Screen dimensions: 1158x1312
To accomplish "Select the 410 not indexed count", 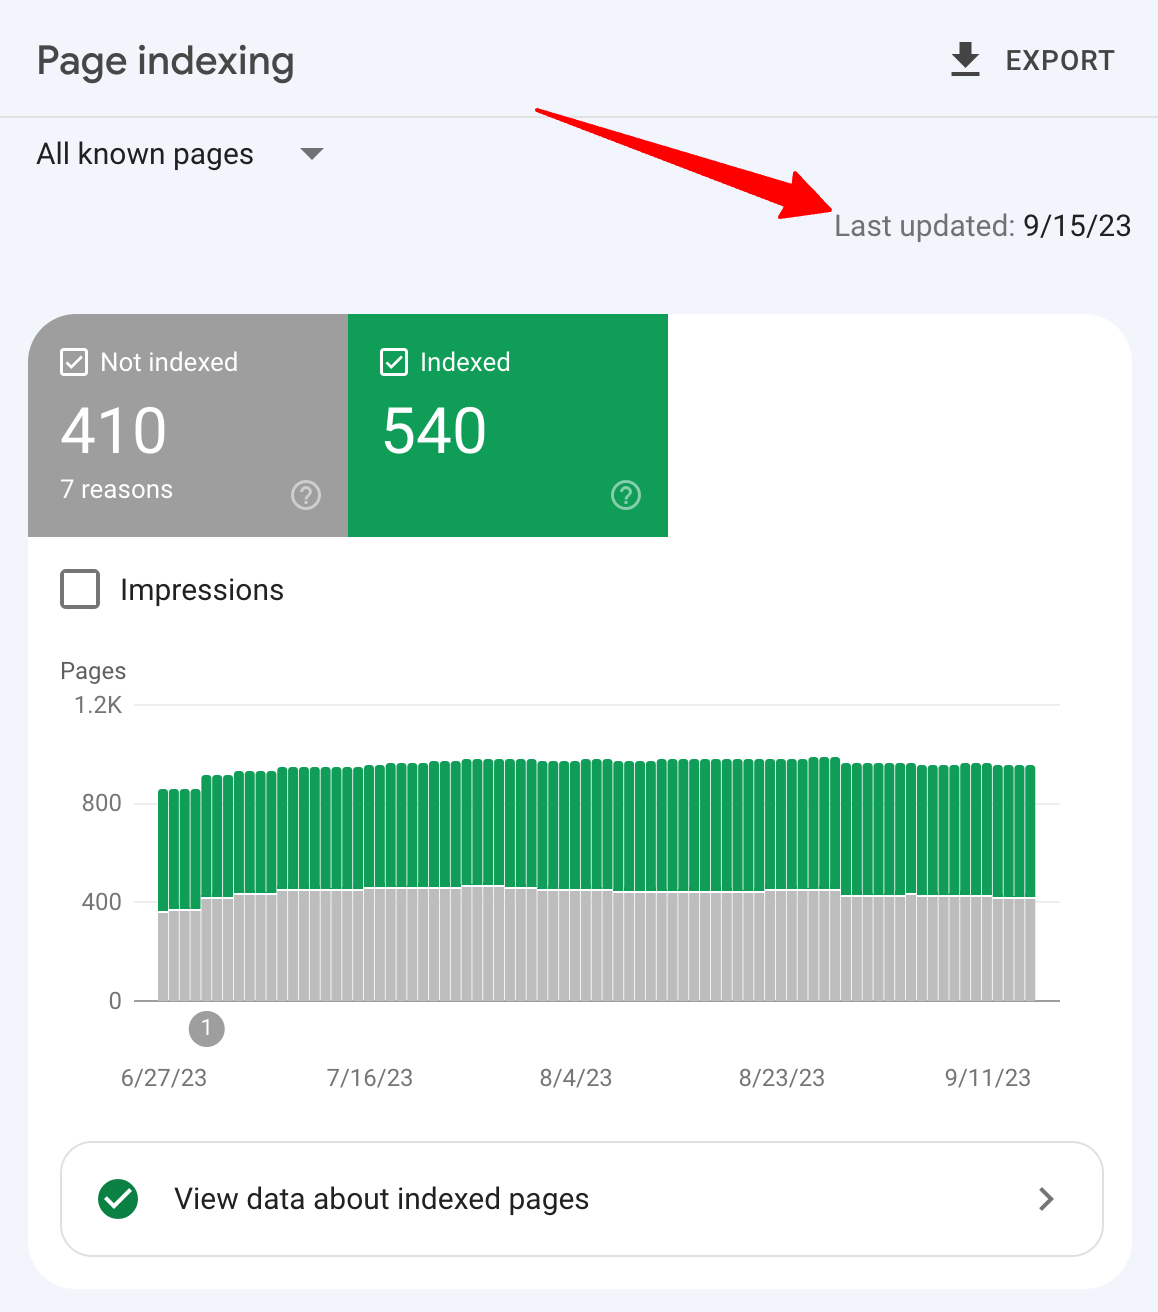I will (114, 431).
